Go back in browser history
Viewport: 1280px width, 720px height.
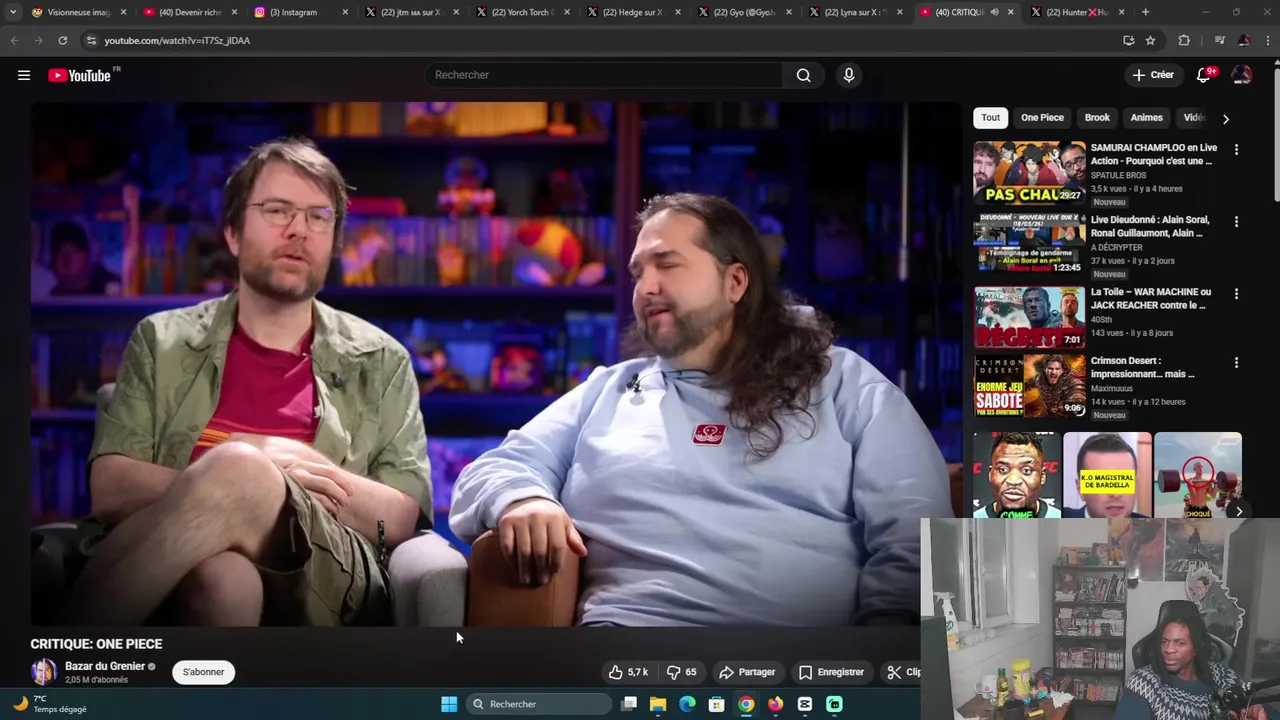coord(14,40)
